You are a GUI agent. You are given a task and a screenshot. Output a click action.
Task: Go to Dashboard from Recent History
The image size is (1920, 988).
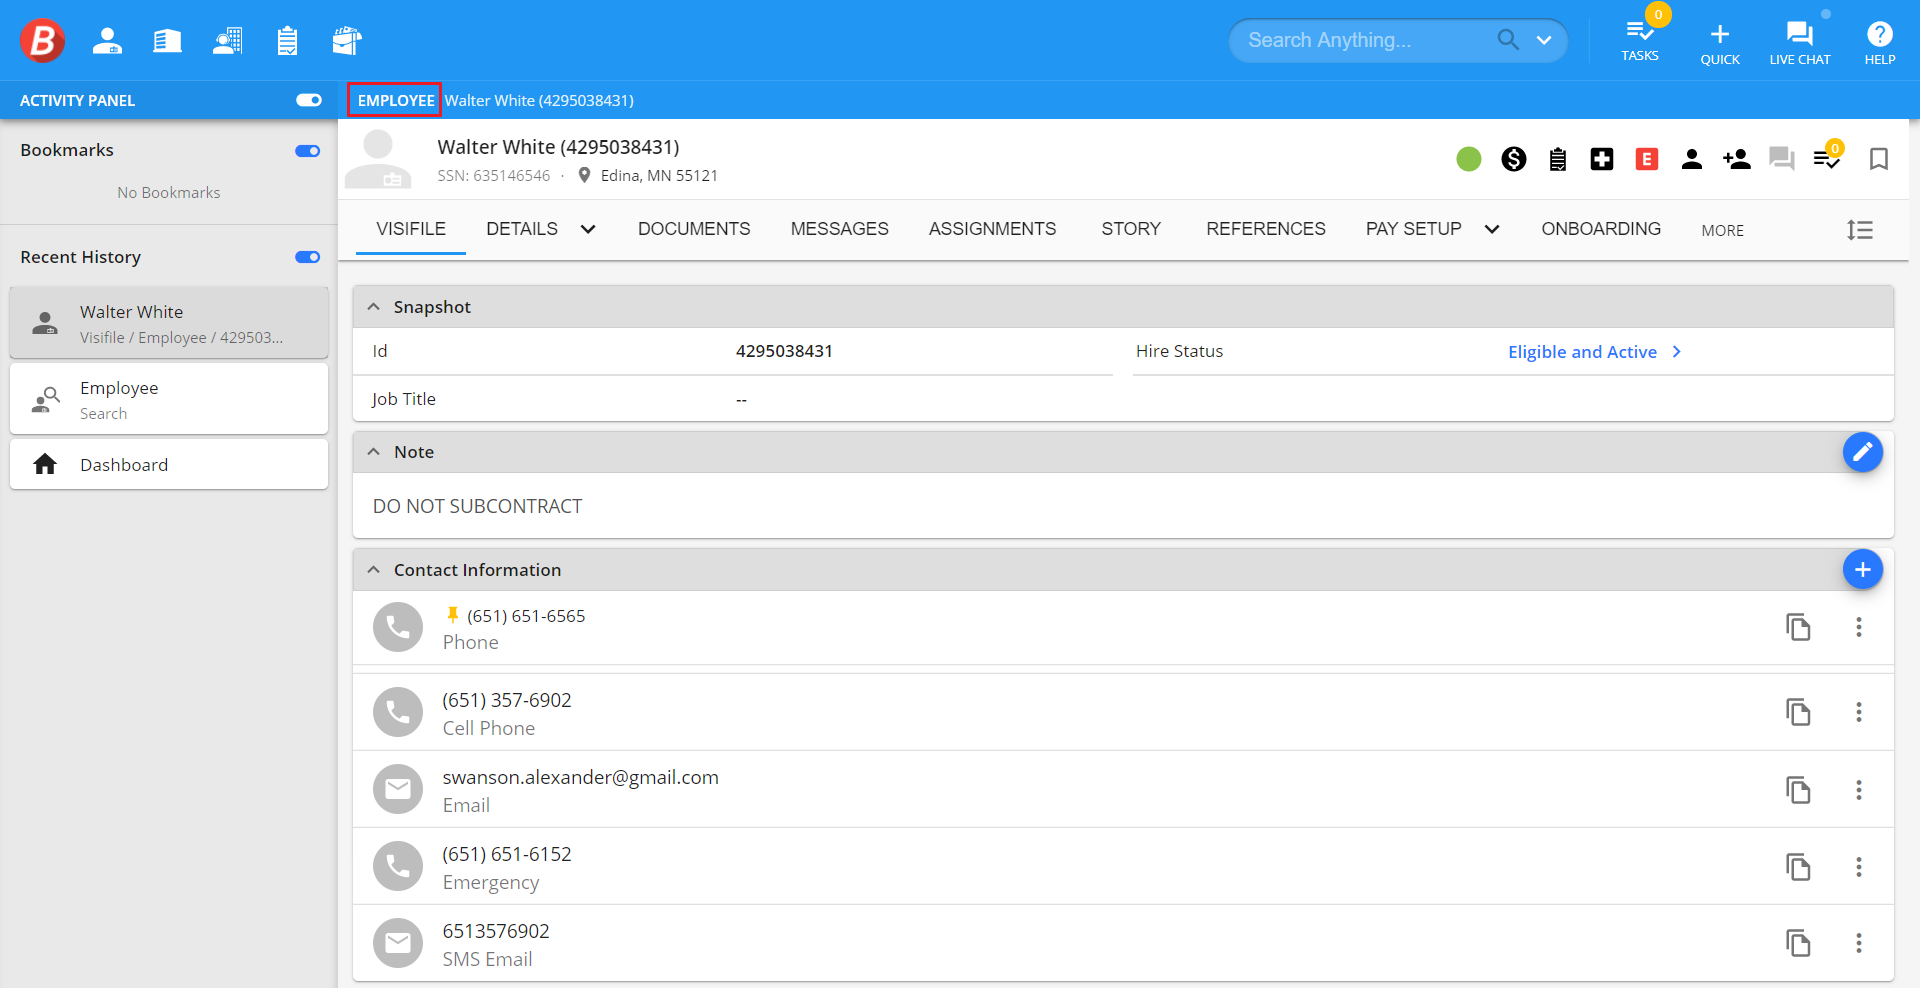point(169,465)
